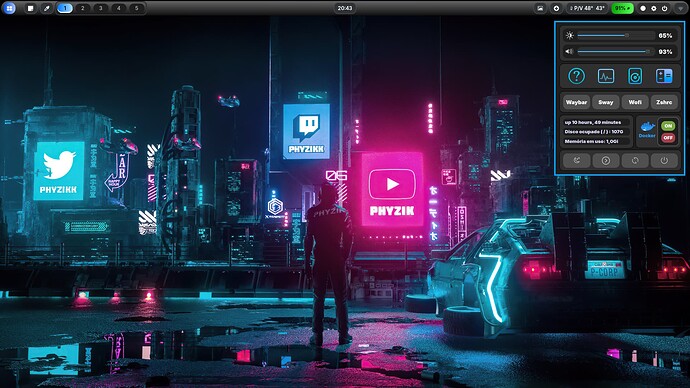This screenshot has width=690, height=388.
Task: Open the picture/wallpaper icon in top bar
Action: [x=540, y=8]
